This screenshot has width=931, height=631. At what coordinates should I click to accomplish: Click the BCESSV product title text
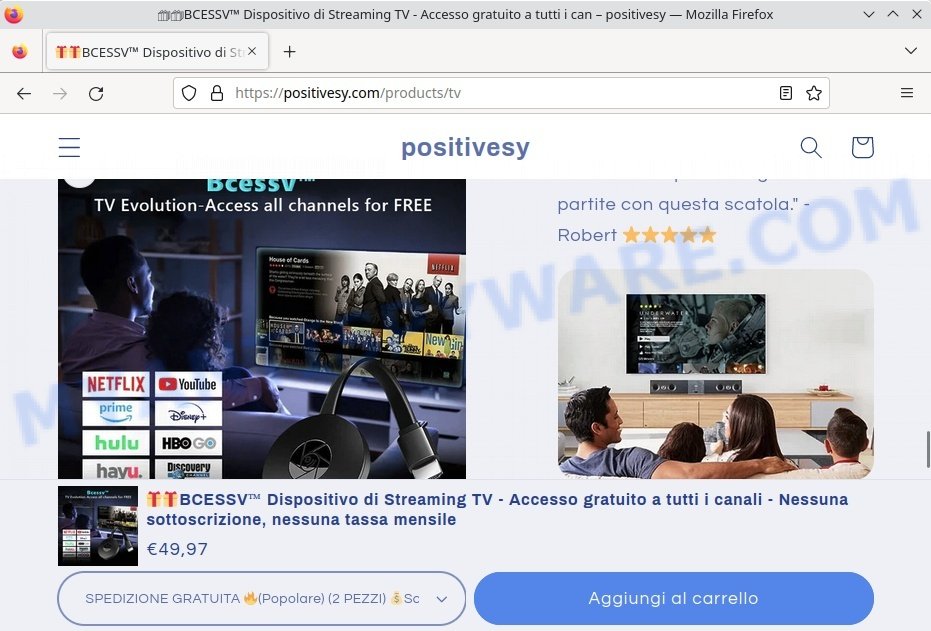[497, 509]
